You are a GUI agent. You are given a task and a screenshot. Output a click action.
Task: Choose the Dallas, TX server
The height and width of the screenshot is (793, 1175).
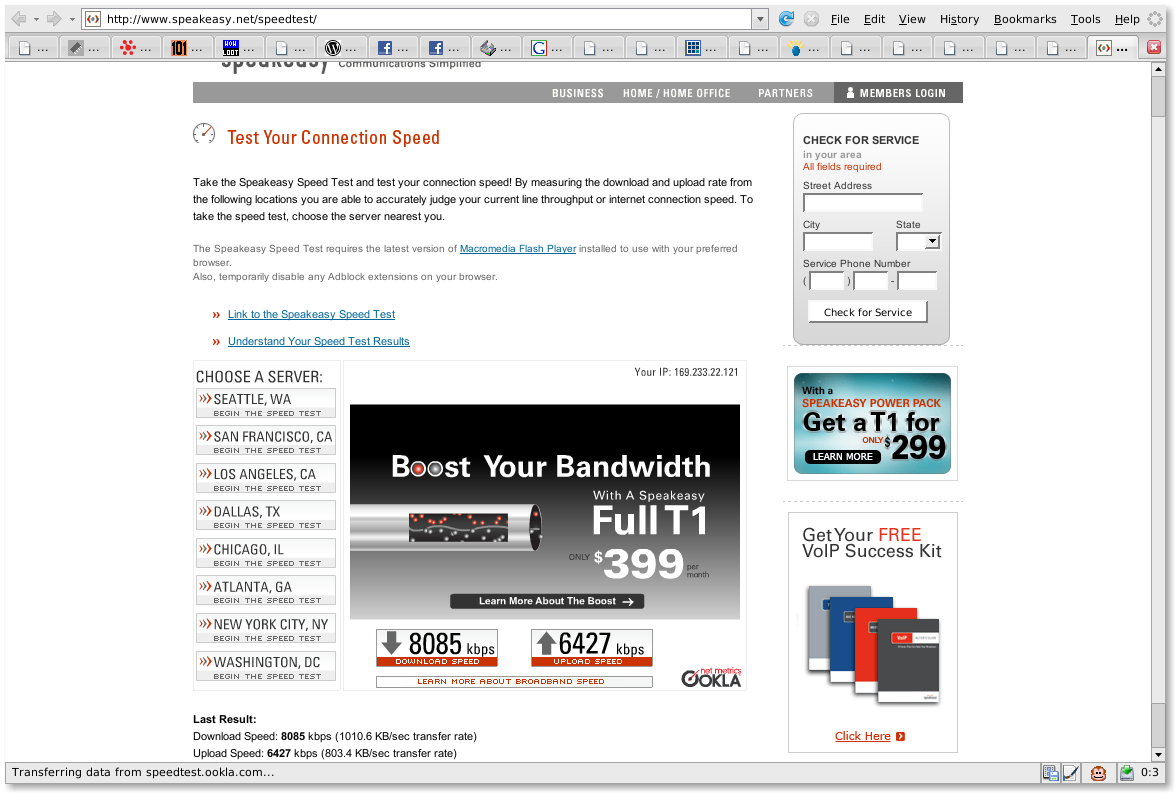click(266, 516)
